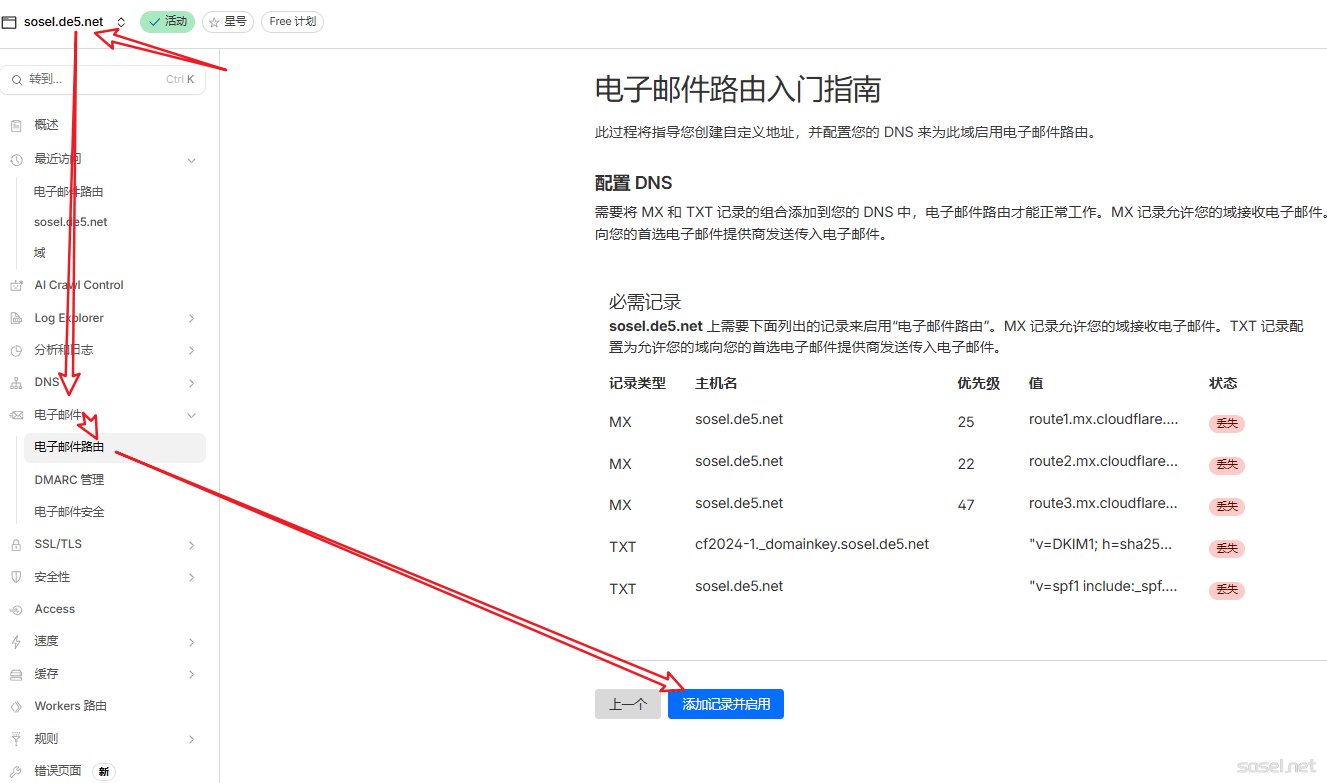
Task: Click the 转到... search field
Action: [x=102, y=79]
